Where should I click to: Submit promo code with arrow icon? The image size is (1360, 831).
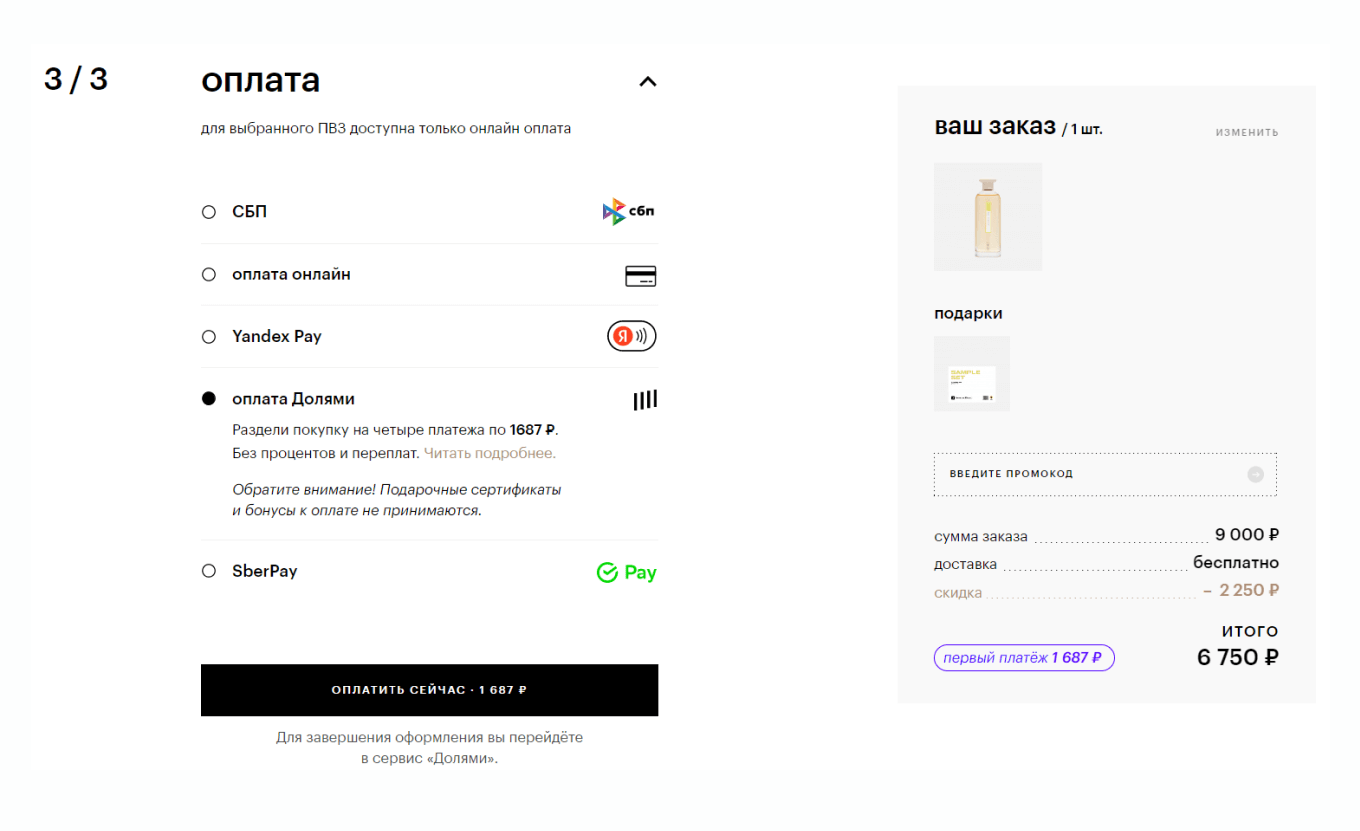pyautogui.click(x=1256, y=474)
